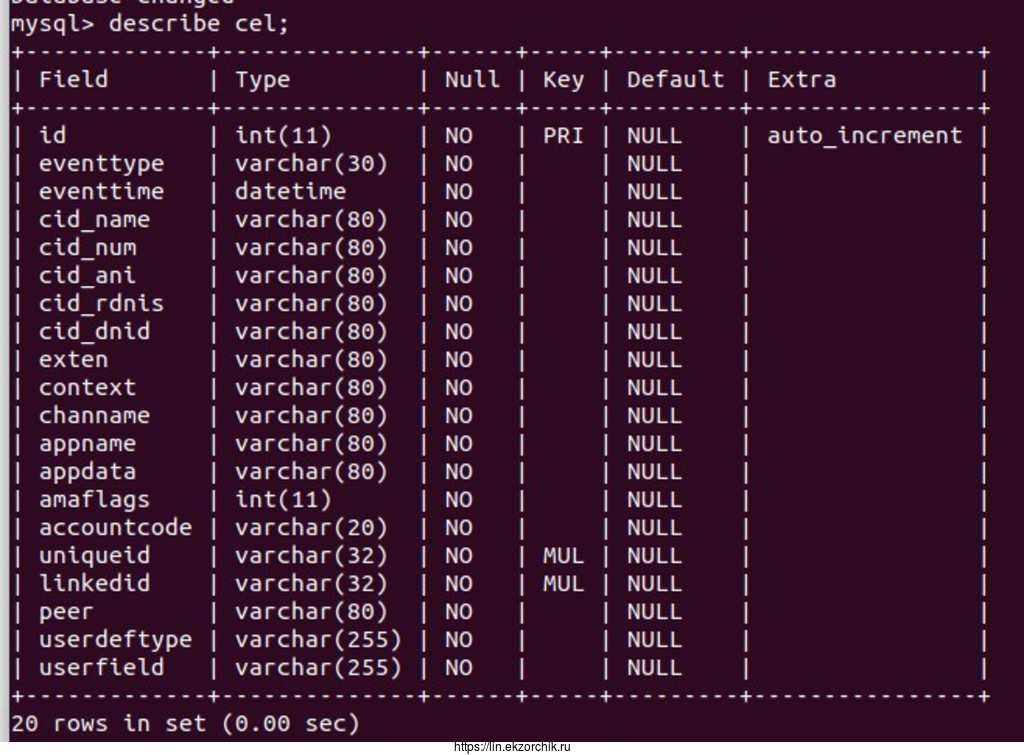Click the 'Field' column header
This screenshot has height=755, width=1024.
click(x=73, y=80)
